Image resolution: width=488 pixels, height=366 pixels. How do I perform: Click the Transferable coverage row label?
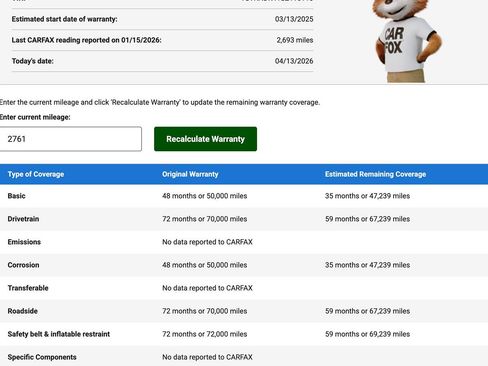[28, 288]
